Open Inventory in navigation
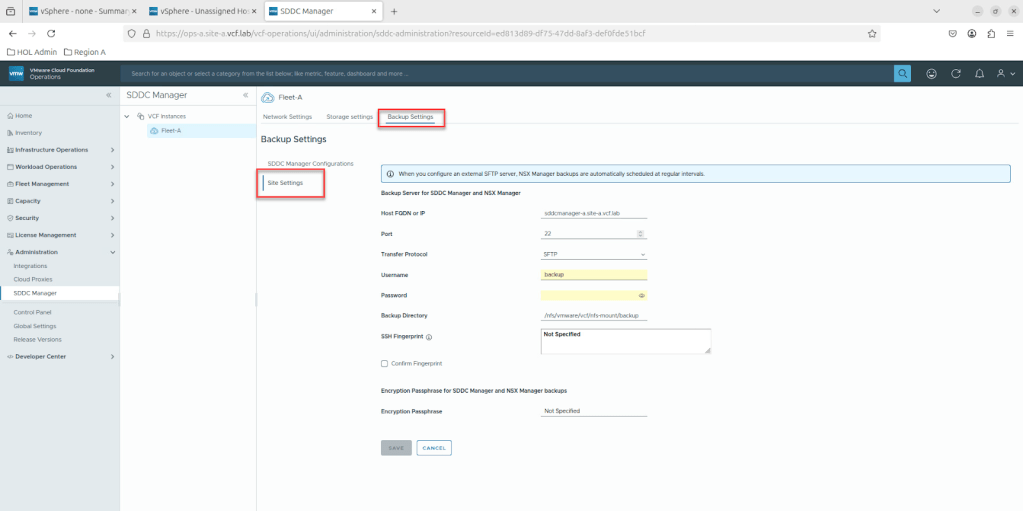This screenshot has height=511, width=1023. pos(28,133)
